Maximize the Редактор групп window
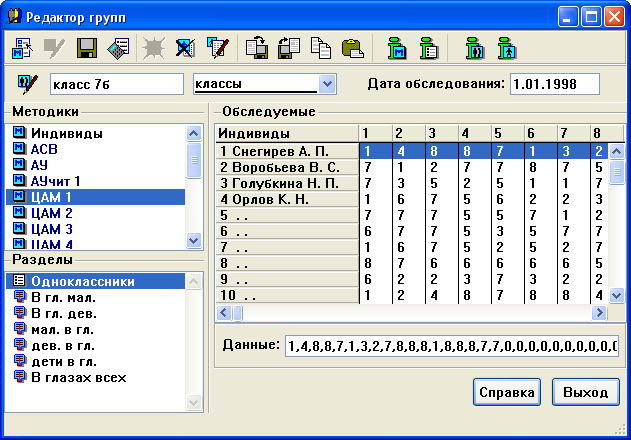Viewport: 631px width, 440px height. coord(591,17)
